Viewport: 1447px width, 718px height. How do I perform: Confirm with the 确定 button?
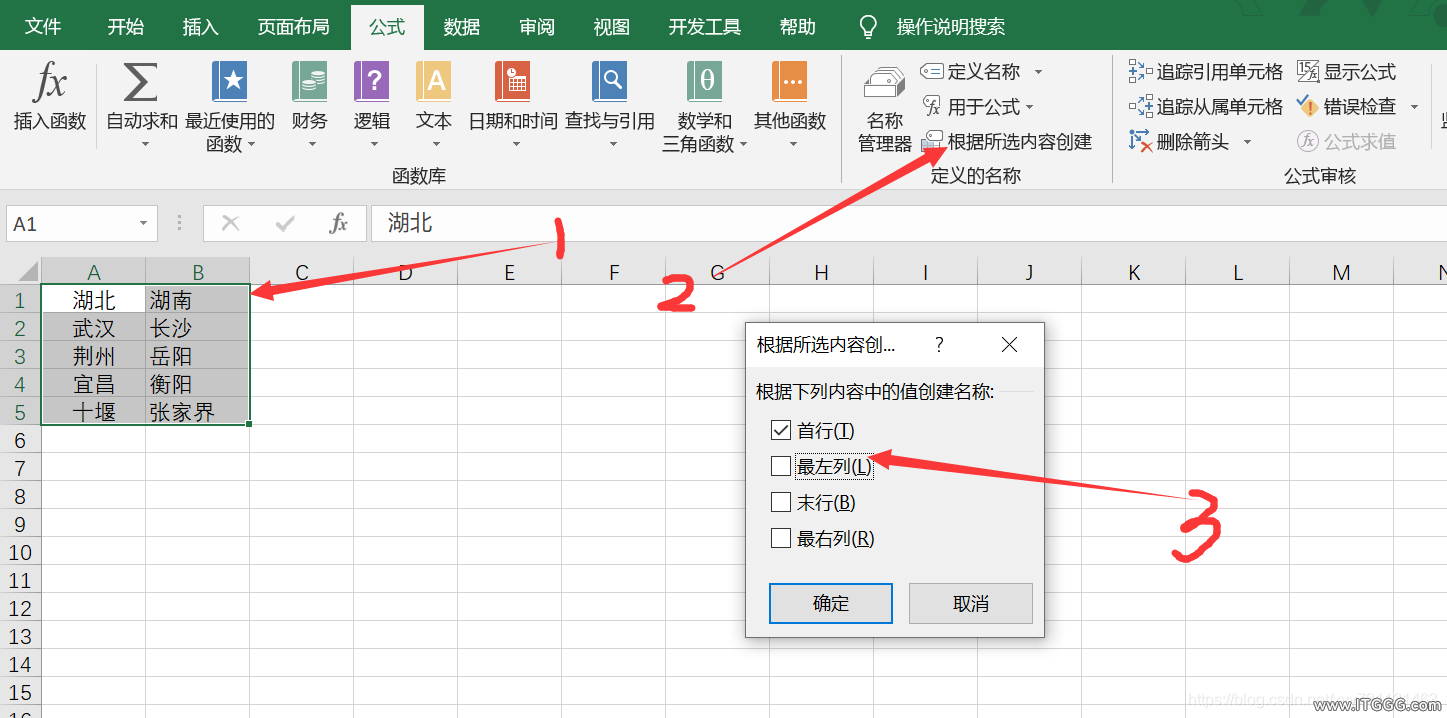pyautogui.click(x=830, y=604)
